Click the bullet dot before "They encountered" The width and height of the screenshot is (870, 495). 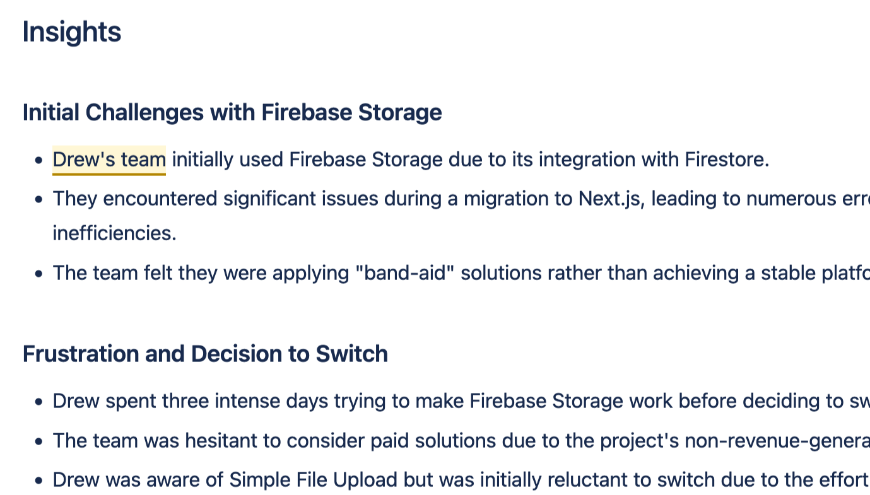(x=38, y=198)
